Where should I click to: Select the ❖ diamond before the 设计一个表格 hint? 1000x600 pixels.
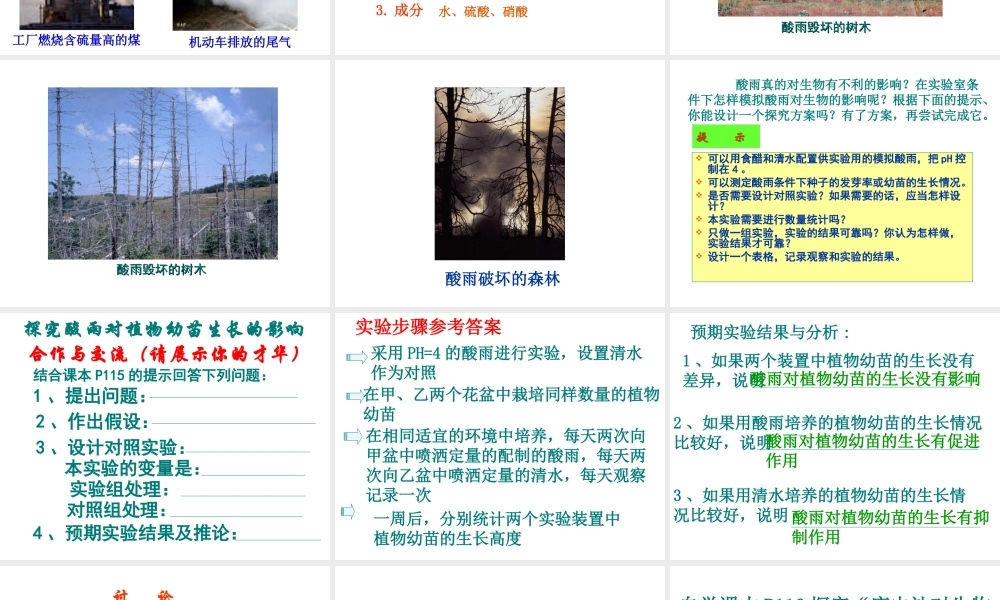click(698, 255)
